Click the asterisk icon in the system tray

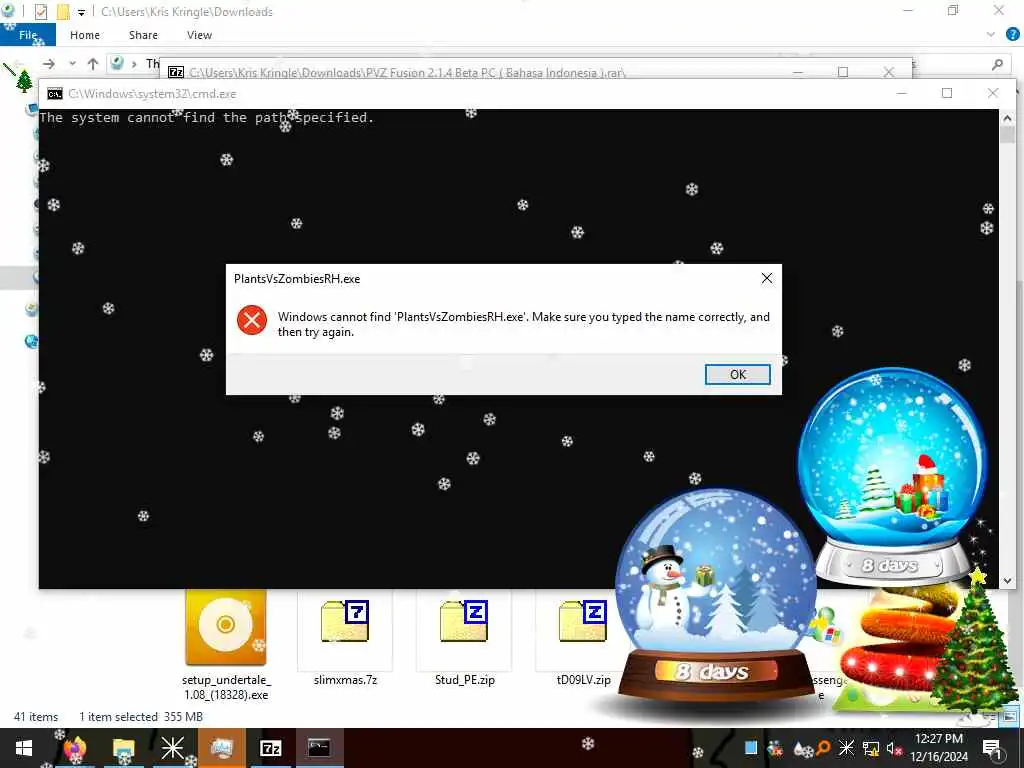pos(846,748)
